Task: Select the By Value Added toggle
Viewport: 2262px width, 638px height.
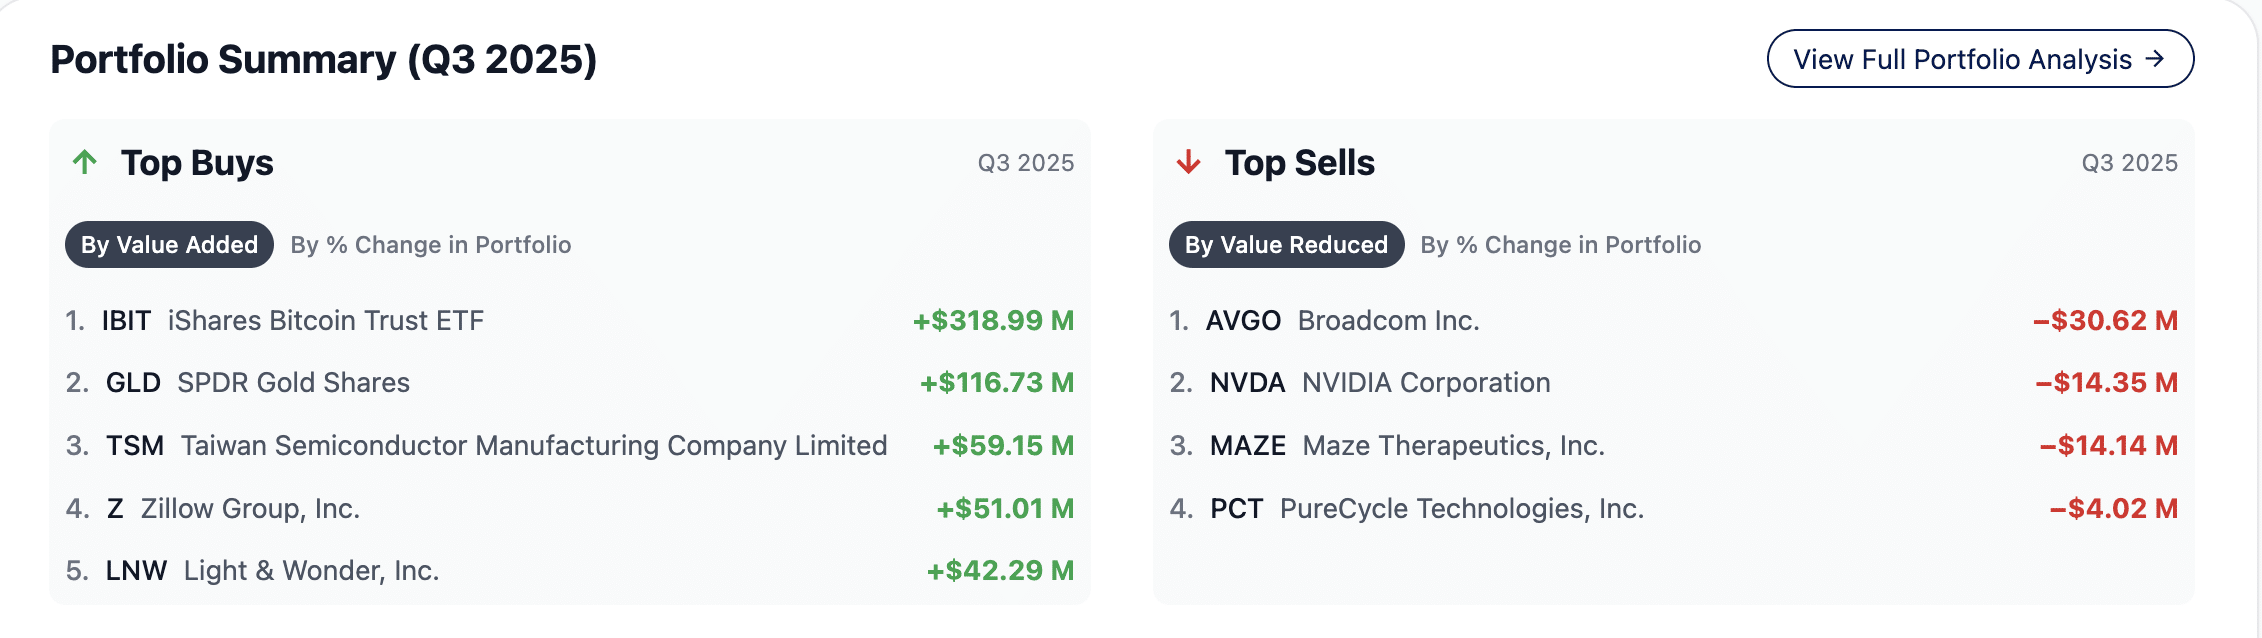Action: pos(169,245)
